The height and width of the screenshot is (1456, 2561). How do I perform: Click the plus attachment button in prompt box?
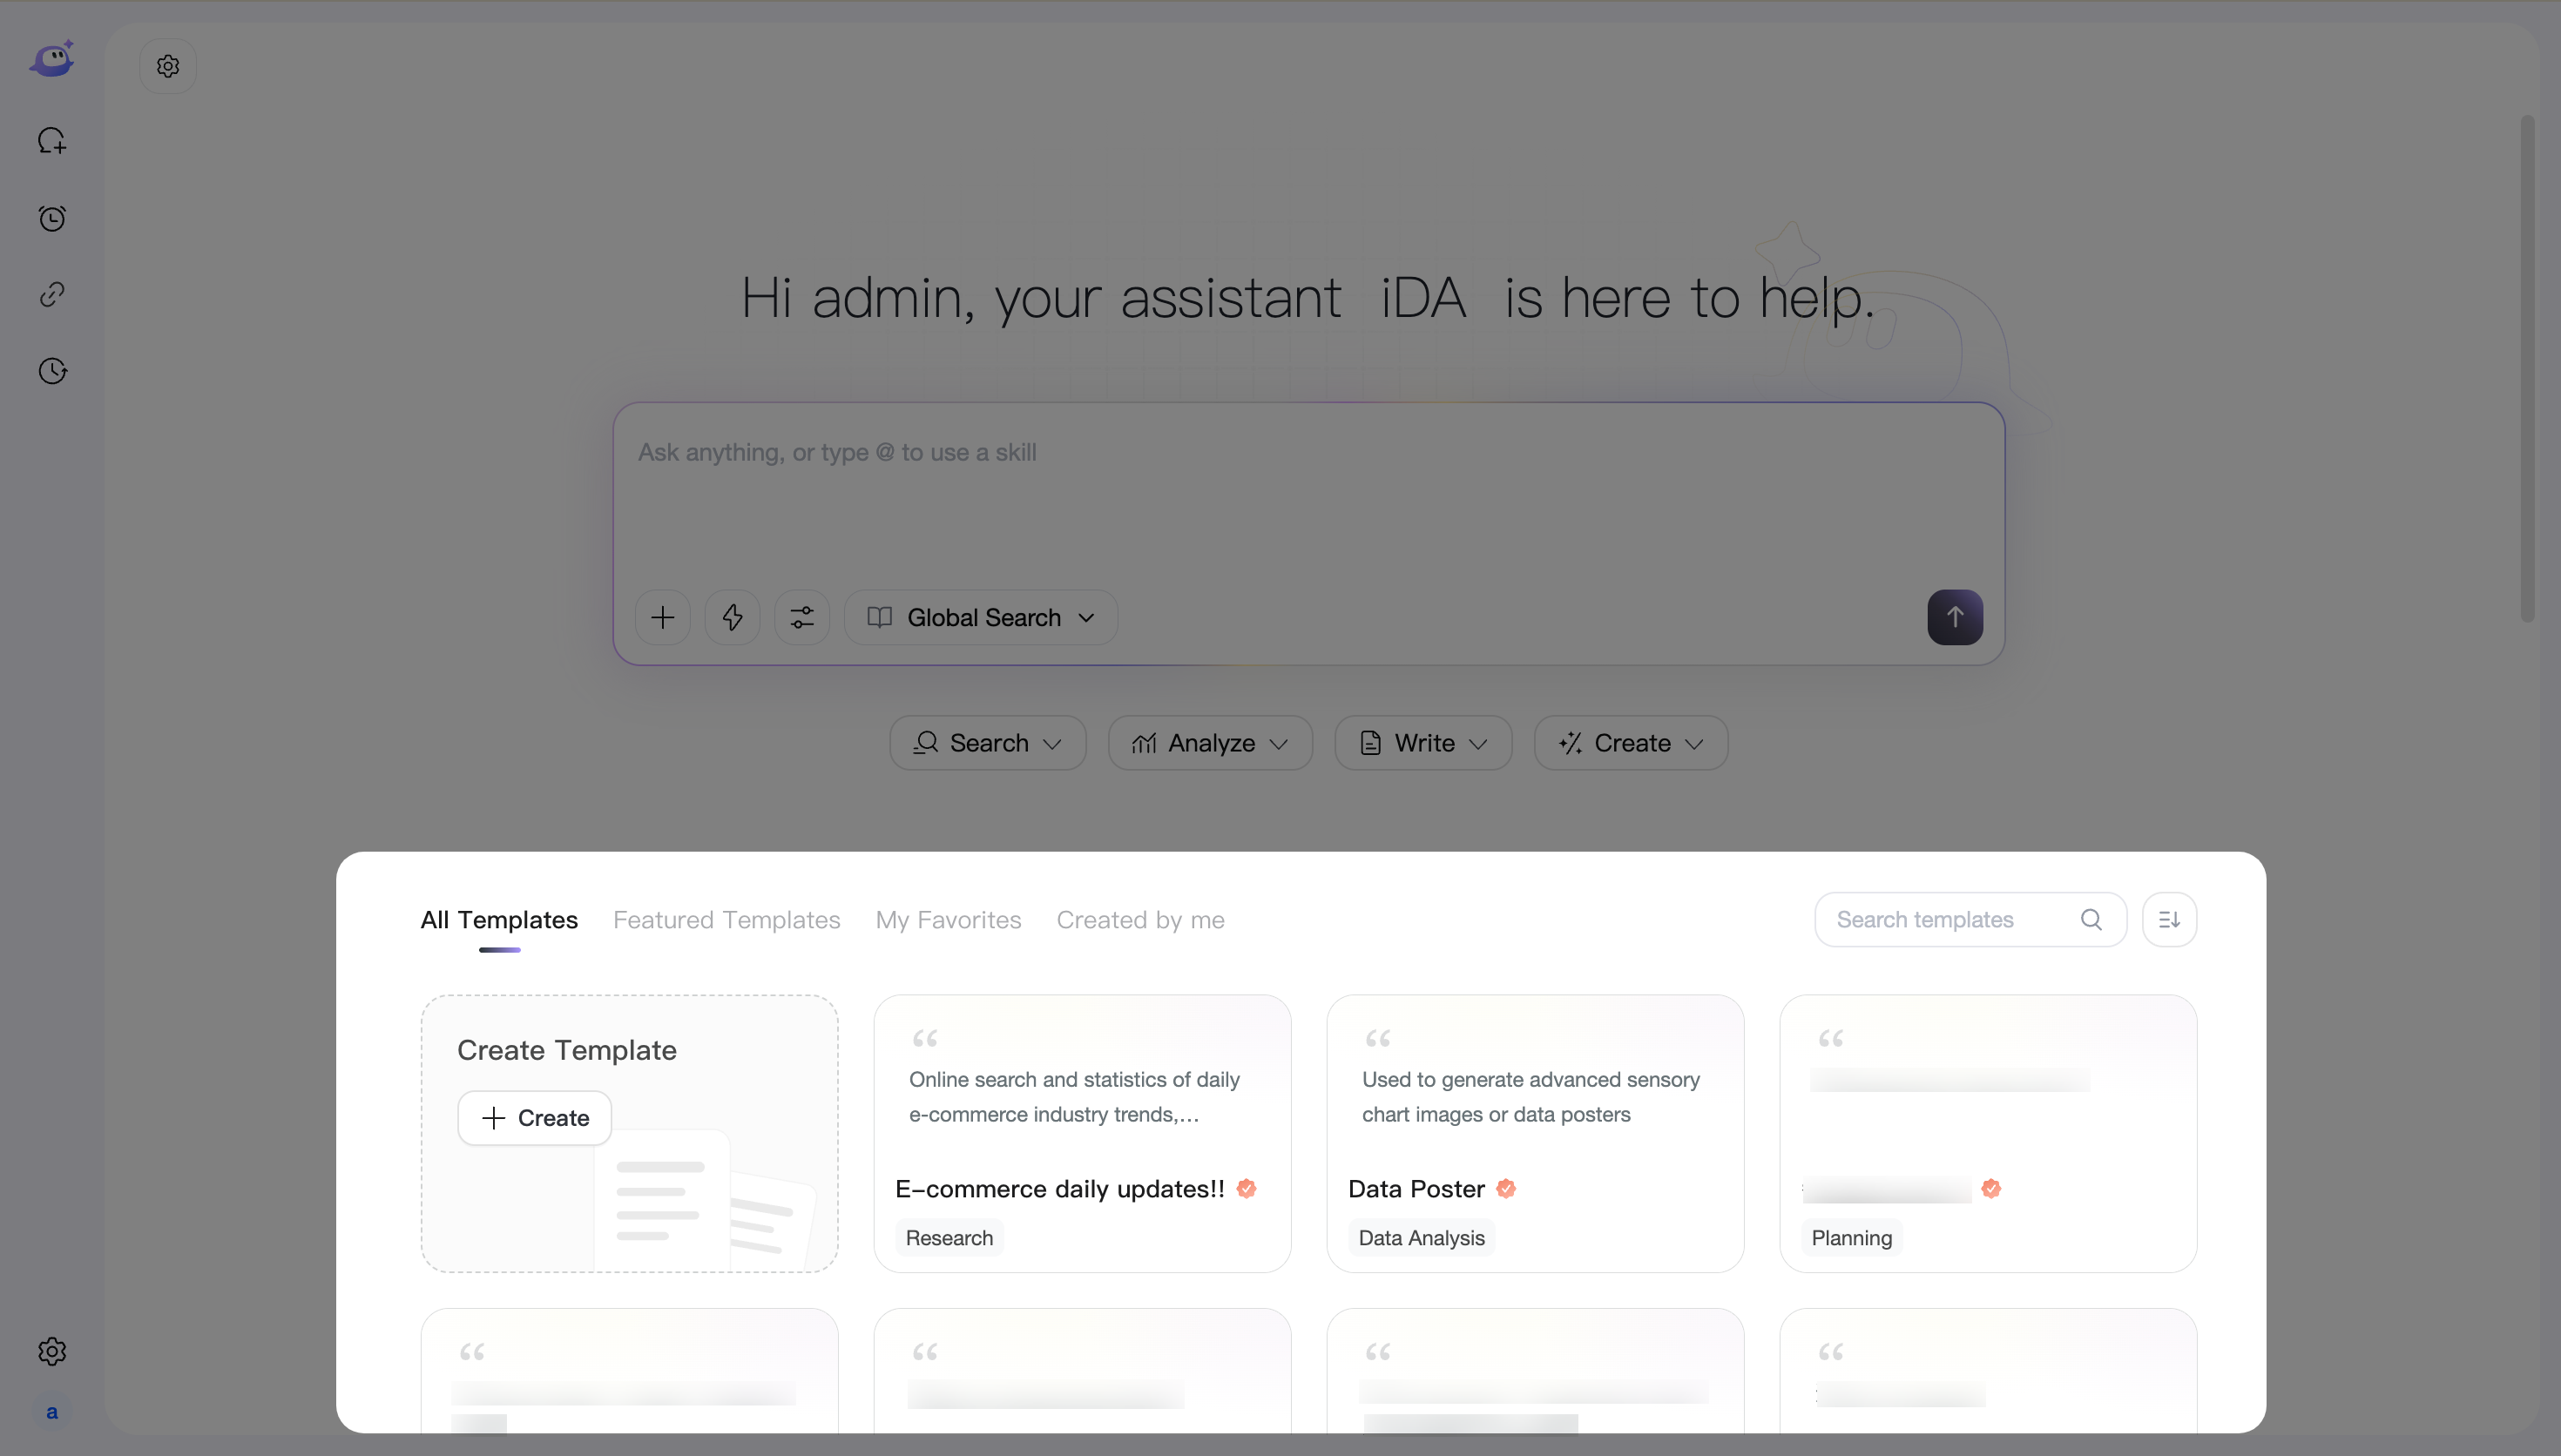(x=663, y=617)
